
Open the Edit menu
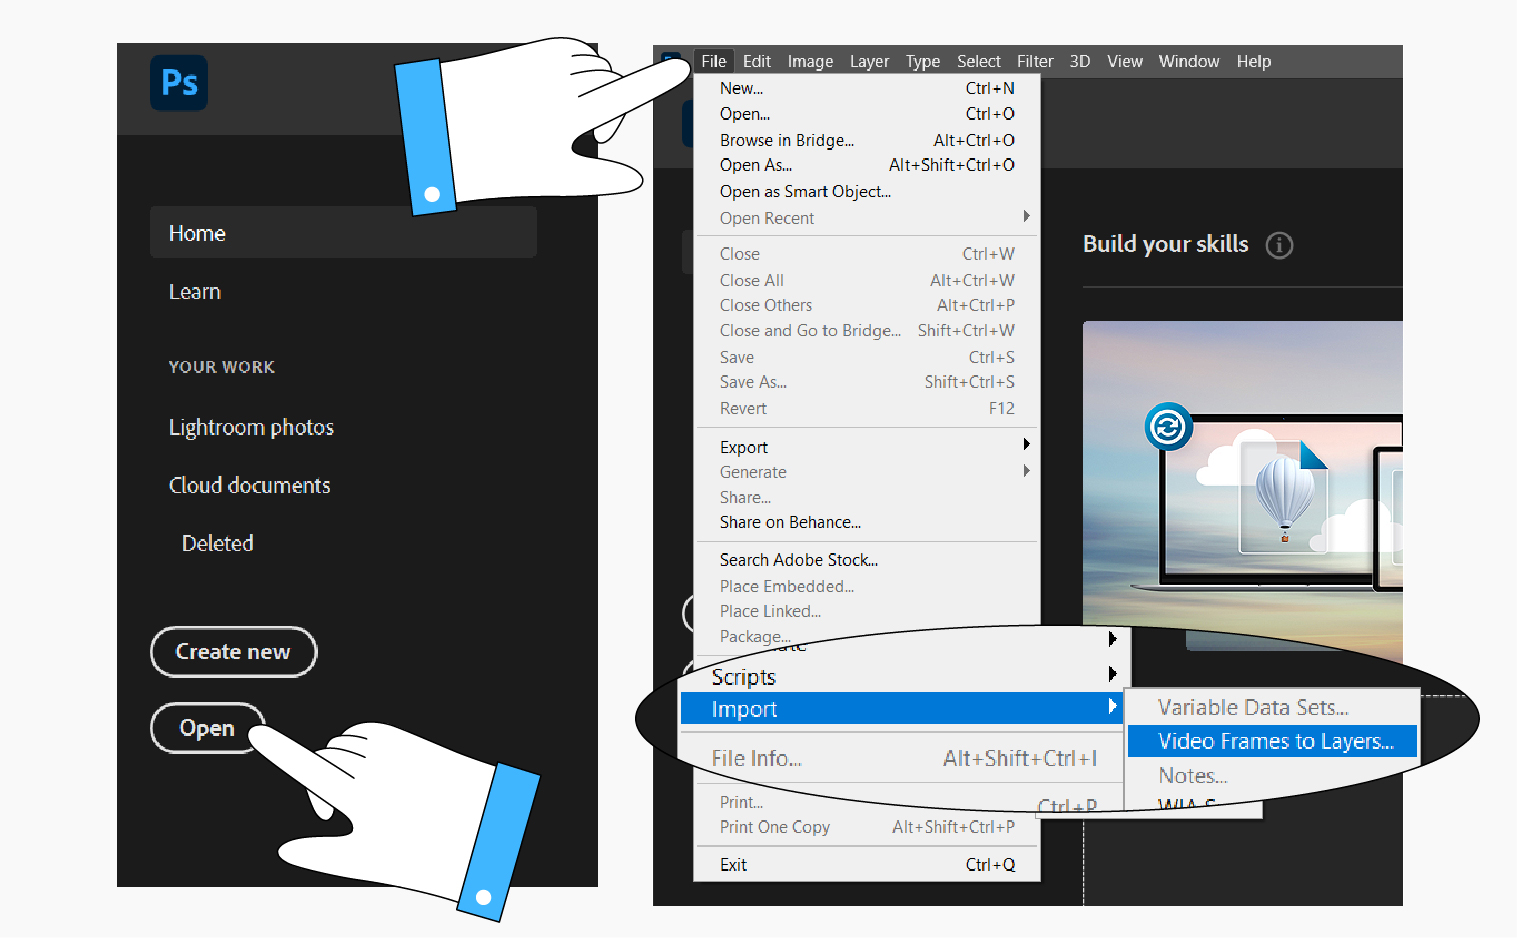point(757,61)
